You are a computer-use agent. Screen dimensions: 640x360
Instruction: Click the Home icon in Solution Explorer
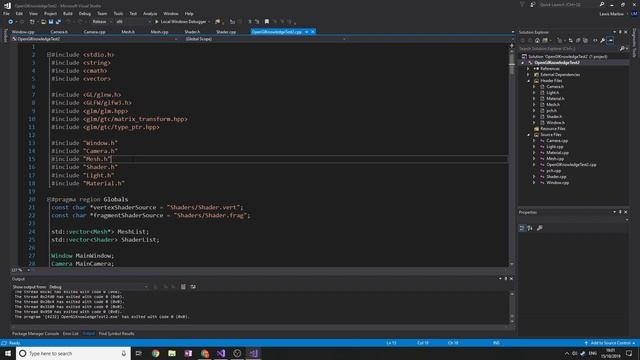click(x=537, y=40)
